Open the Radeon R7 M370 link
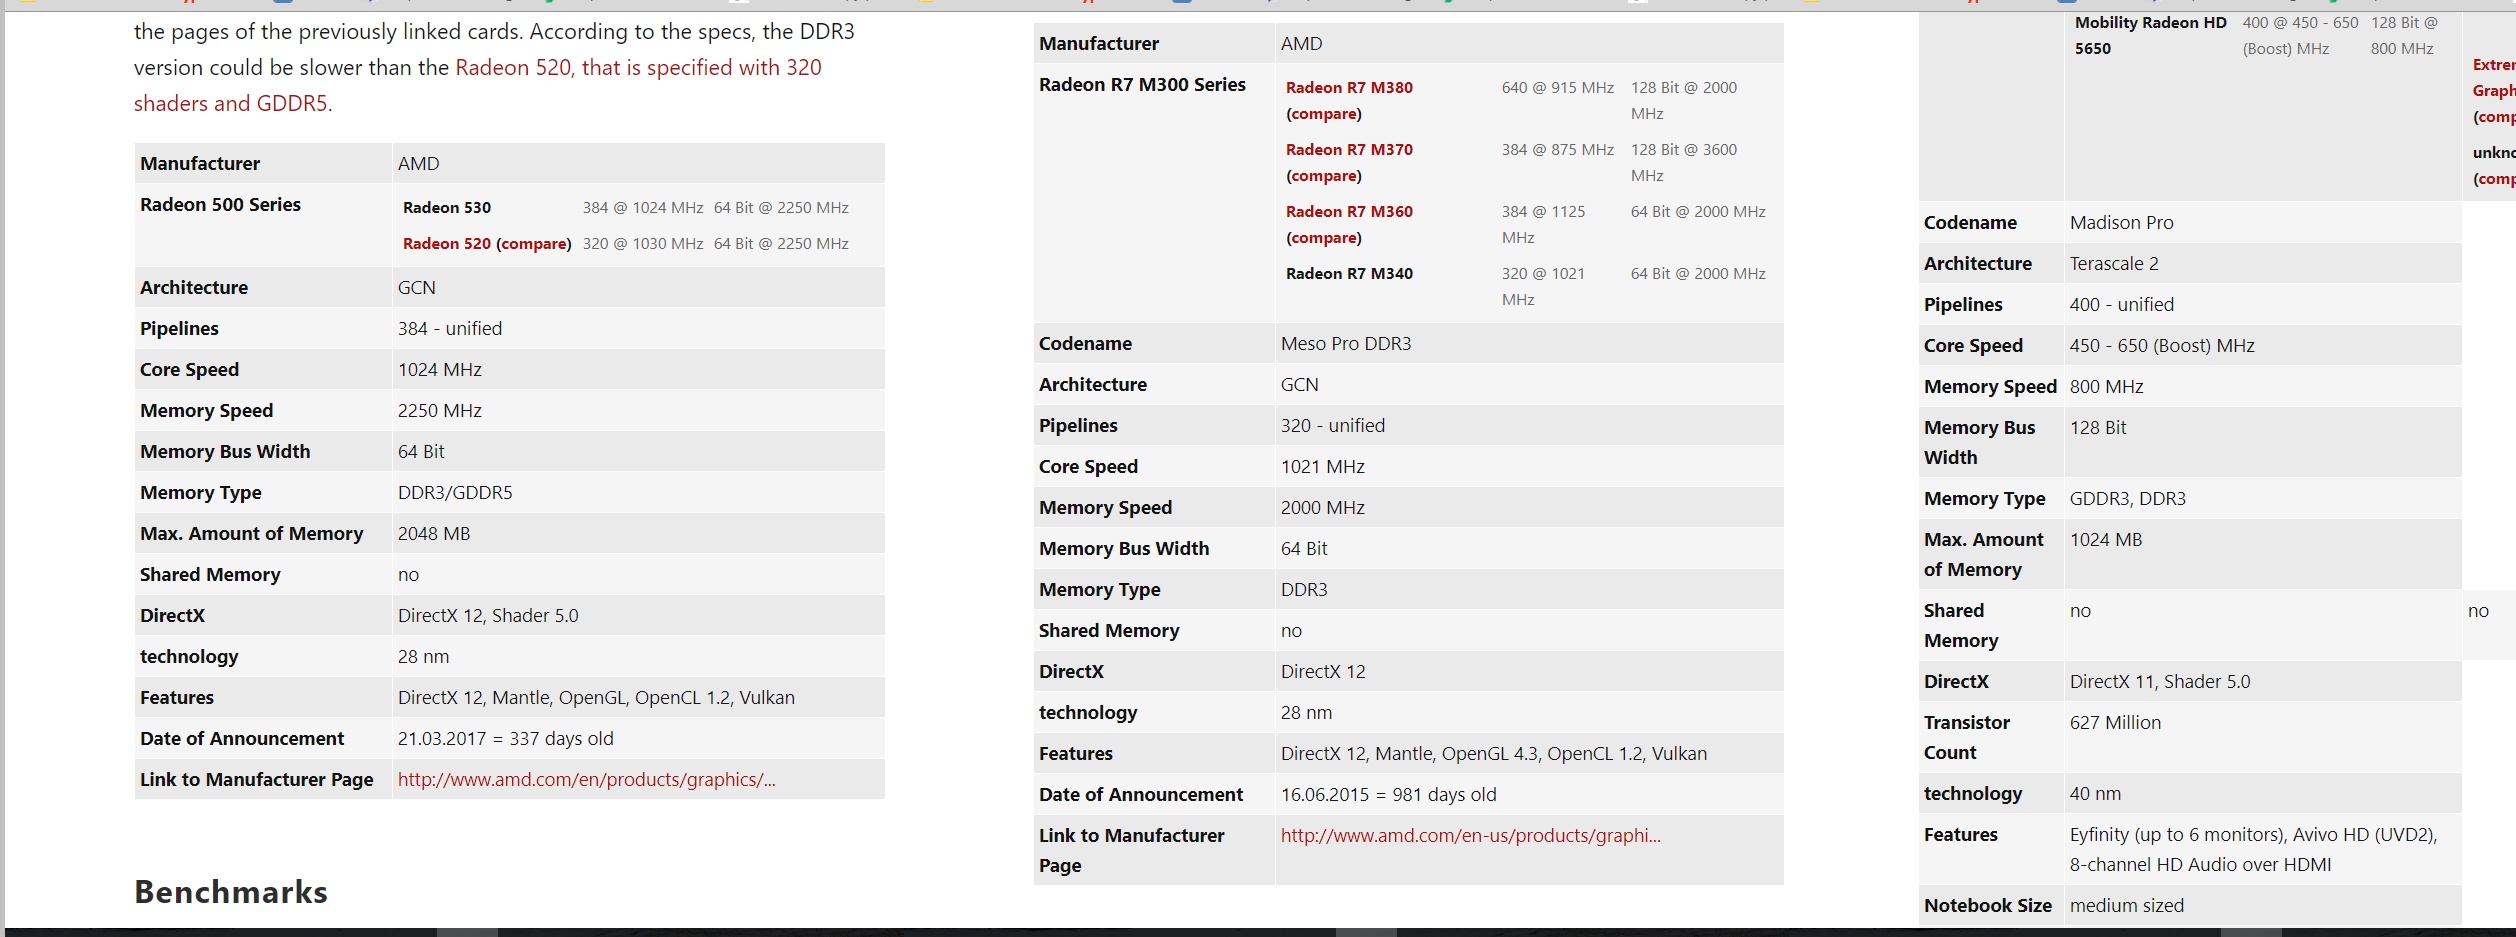 (1349, 150)
